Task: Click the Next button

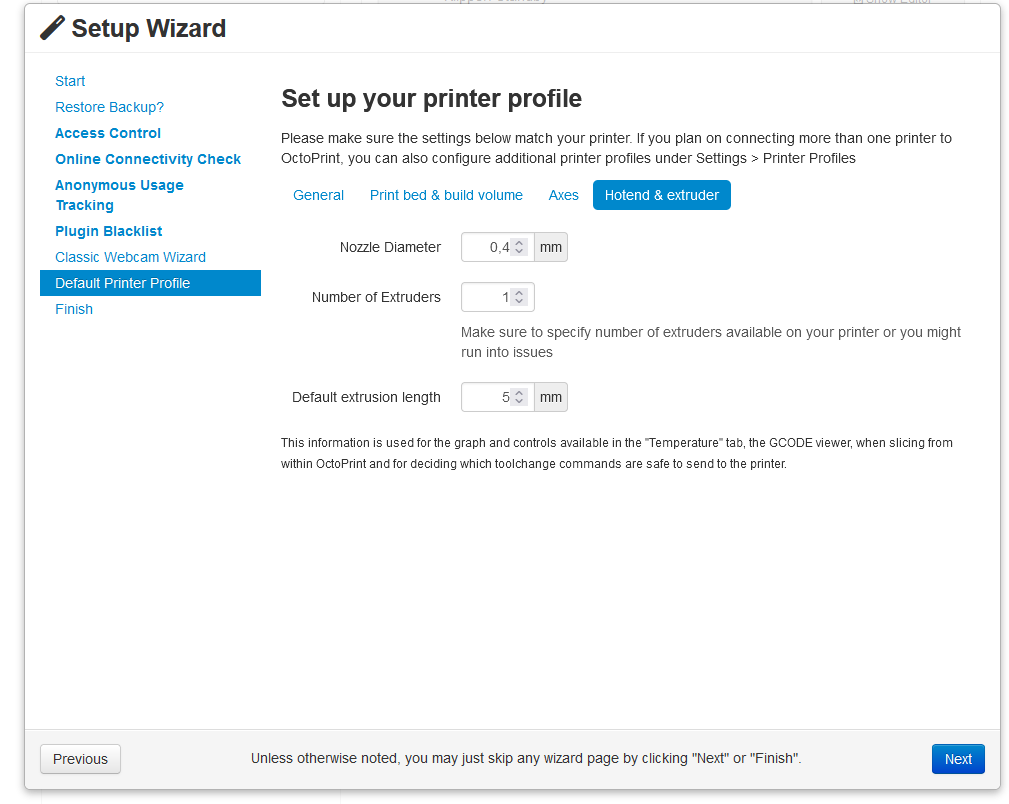Action: coord(957,759)
